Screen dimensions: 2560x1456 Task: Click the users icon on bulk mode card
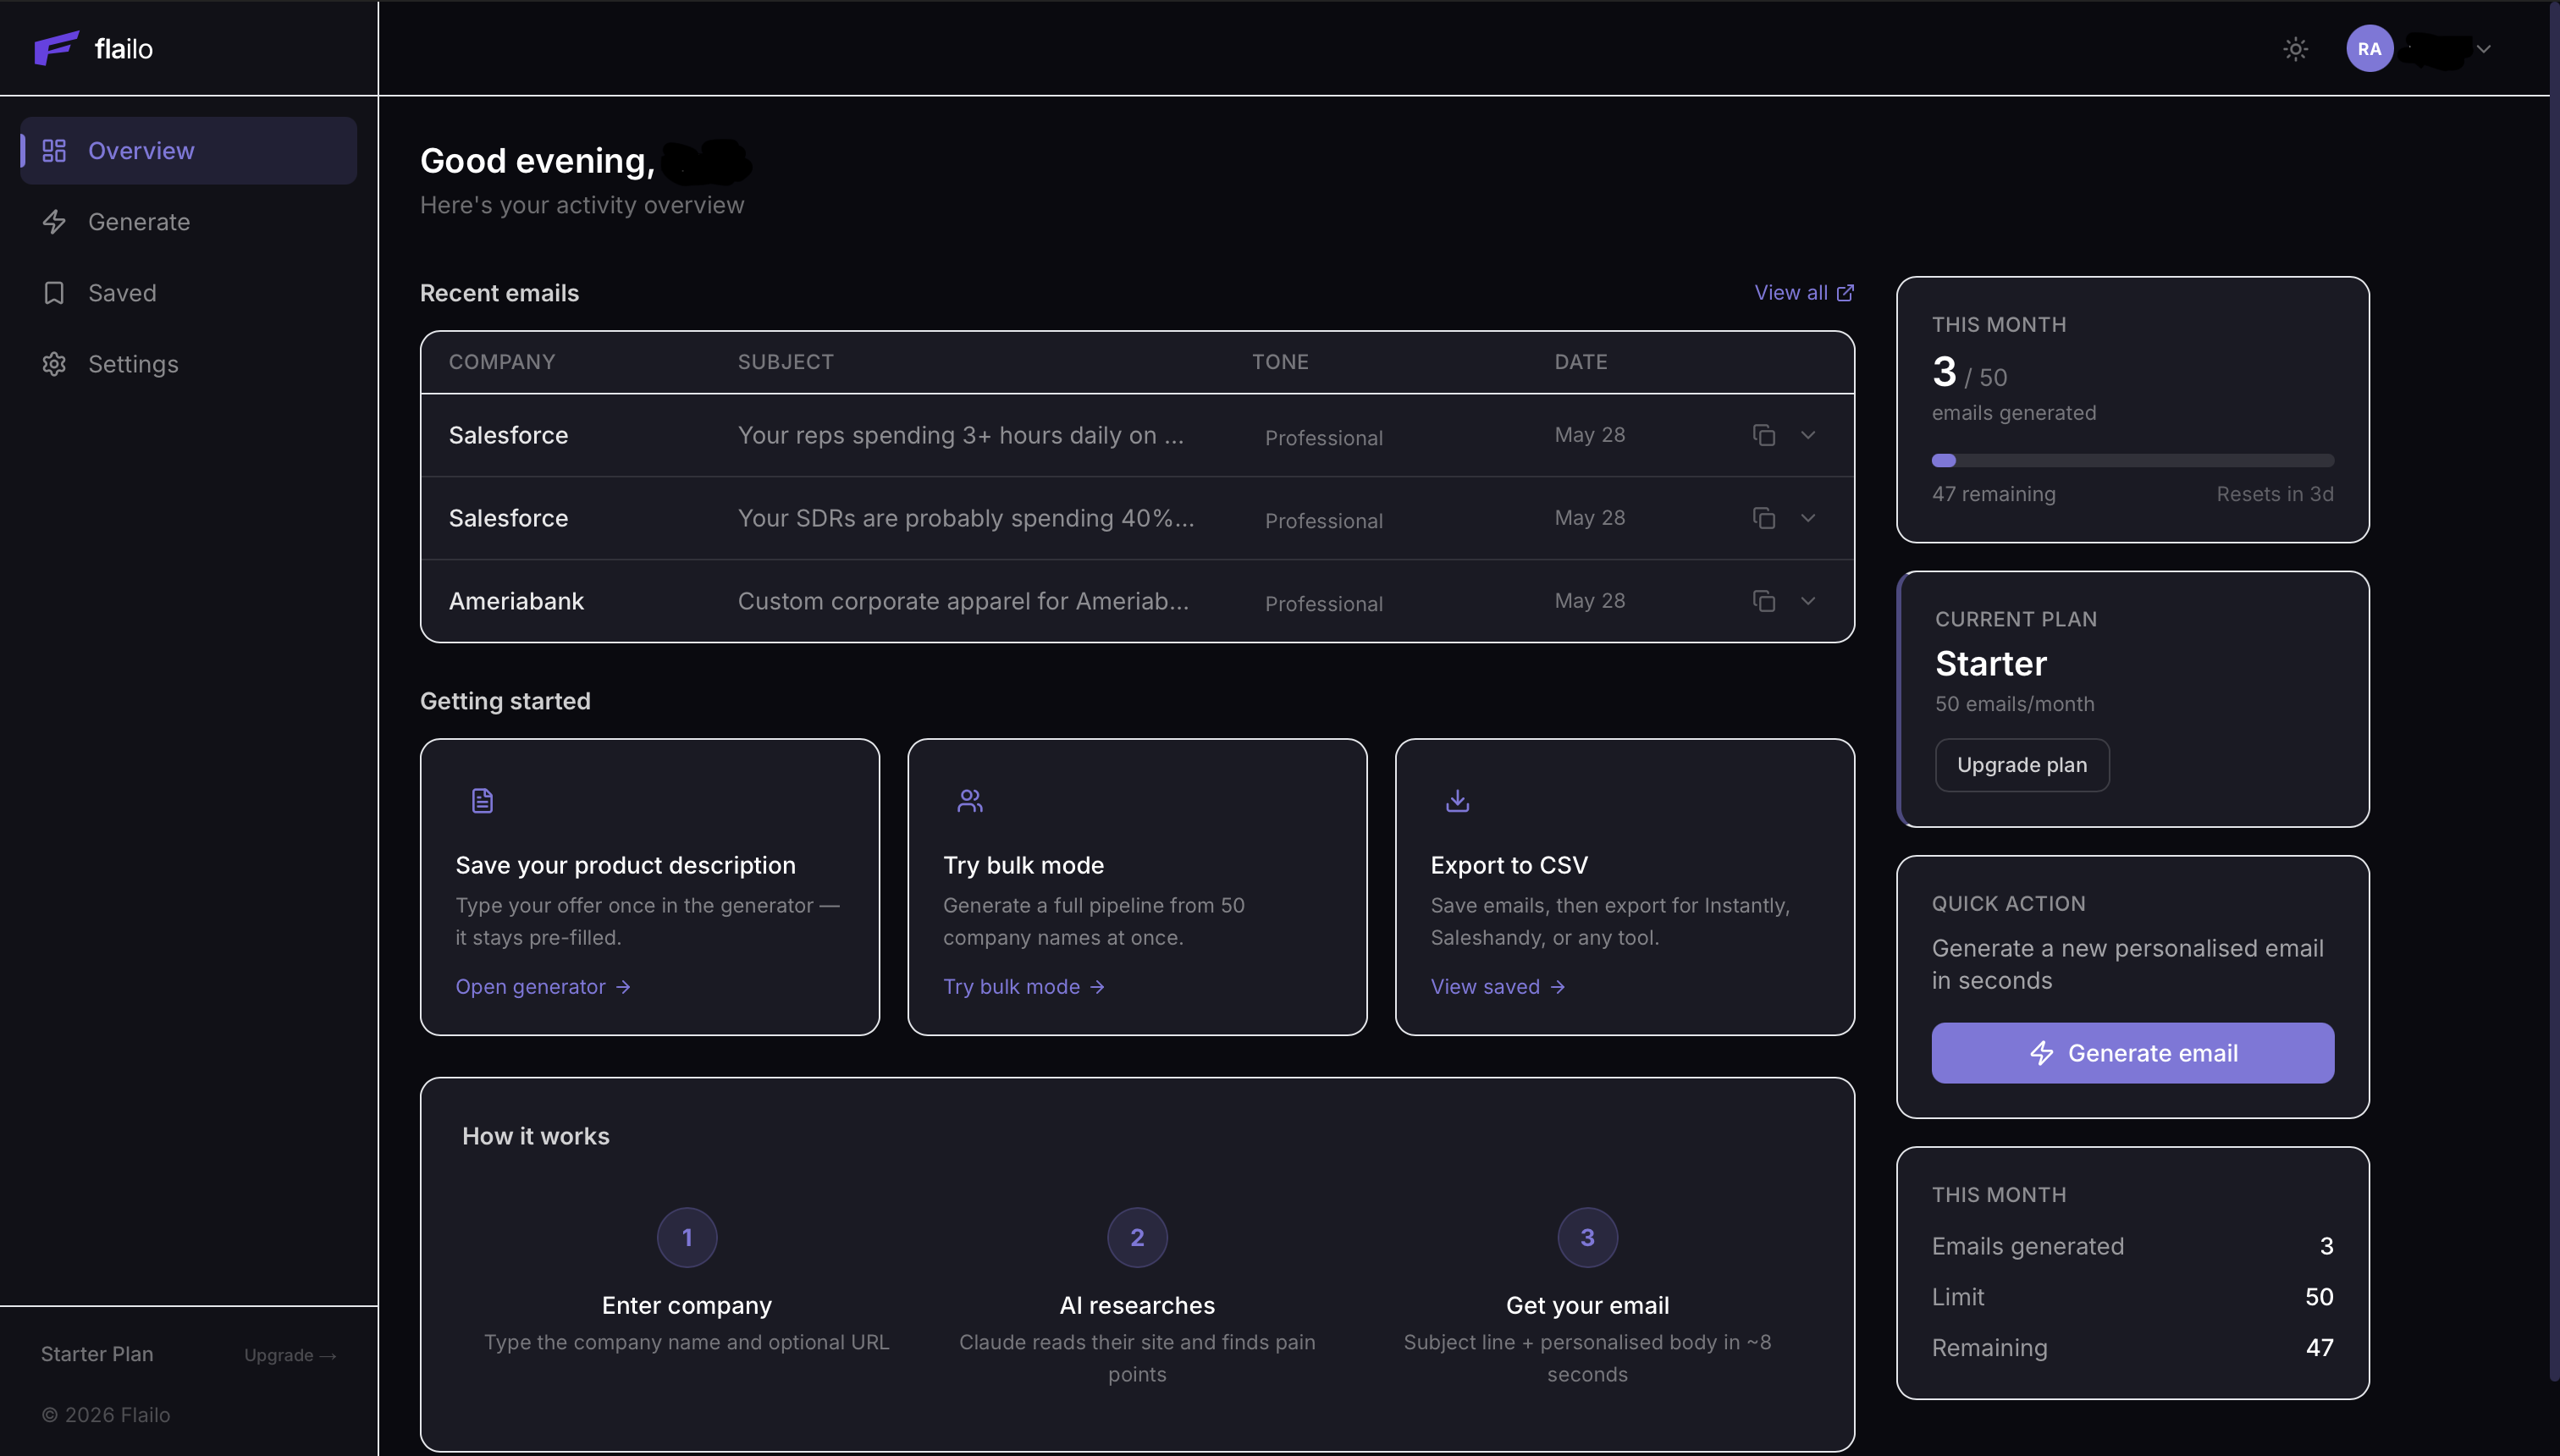(x=969, y=801)
